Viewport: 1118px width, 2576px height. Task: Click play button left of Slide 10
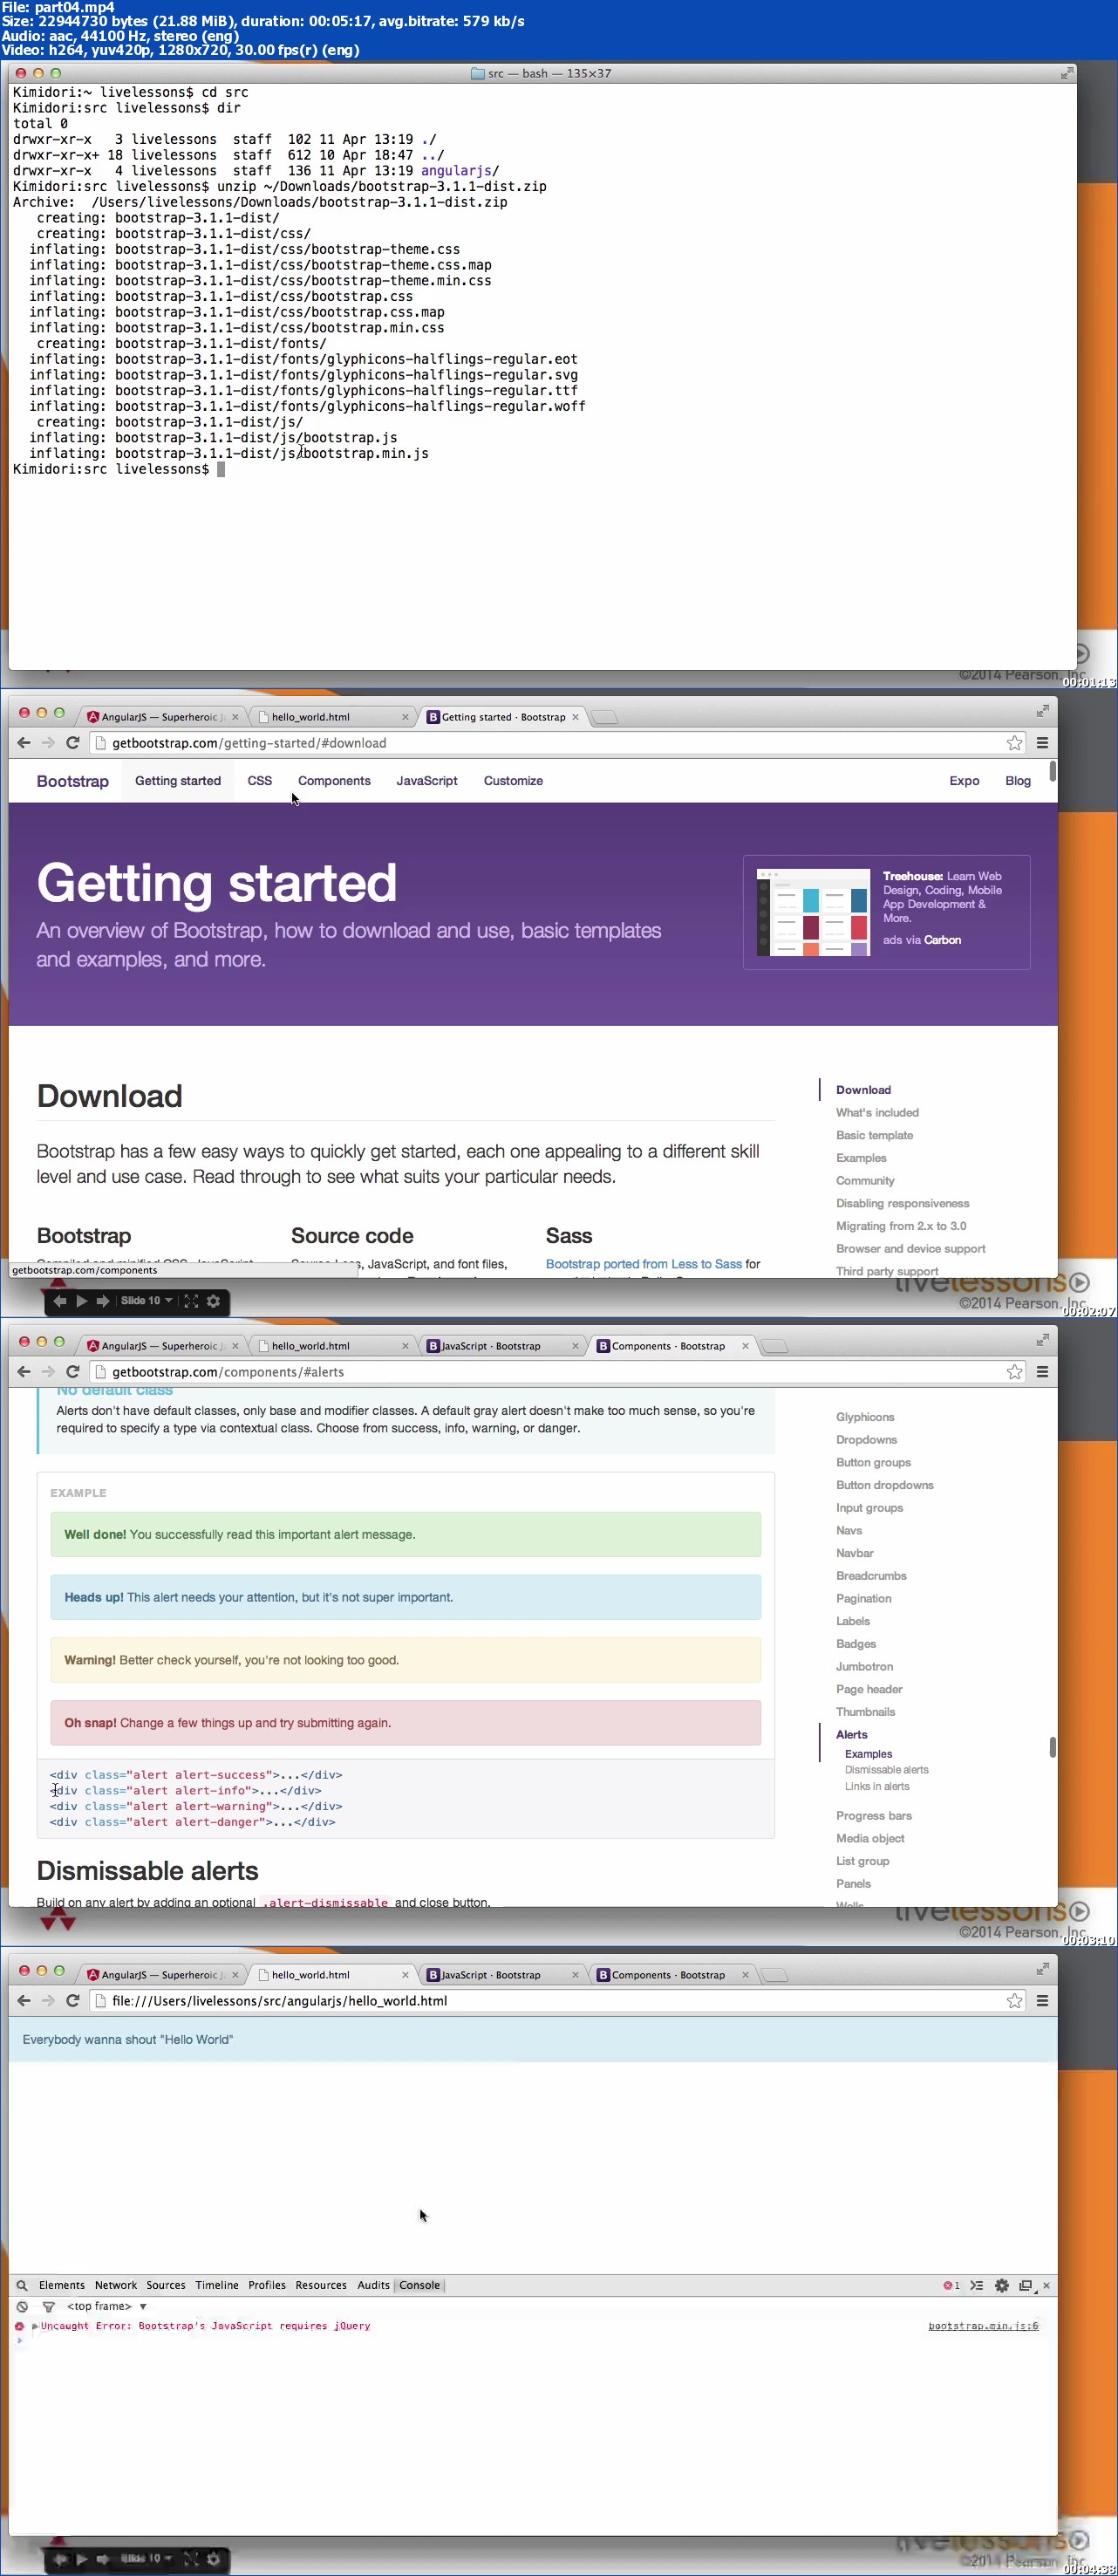pyautogui.click(x=82, y=1300)
